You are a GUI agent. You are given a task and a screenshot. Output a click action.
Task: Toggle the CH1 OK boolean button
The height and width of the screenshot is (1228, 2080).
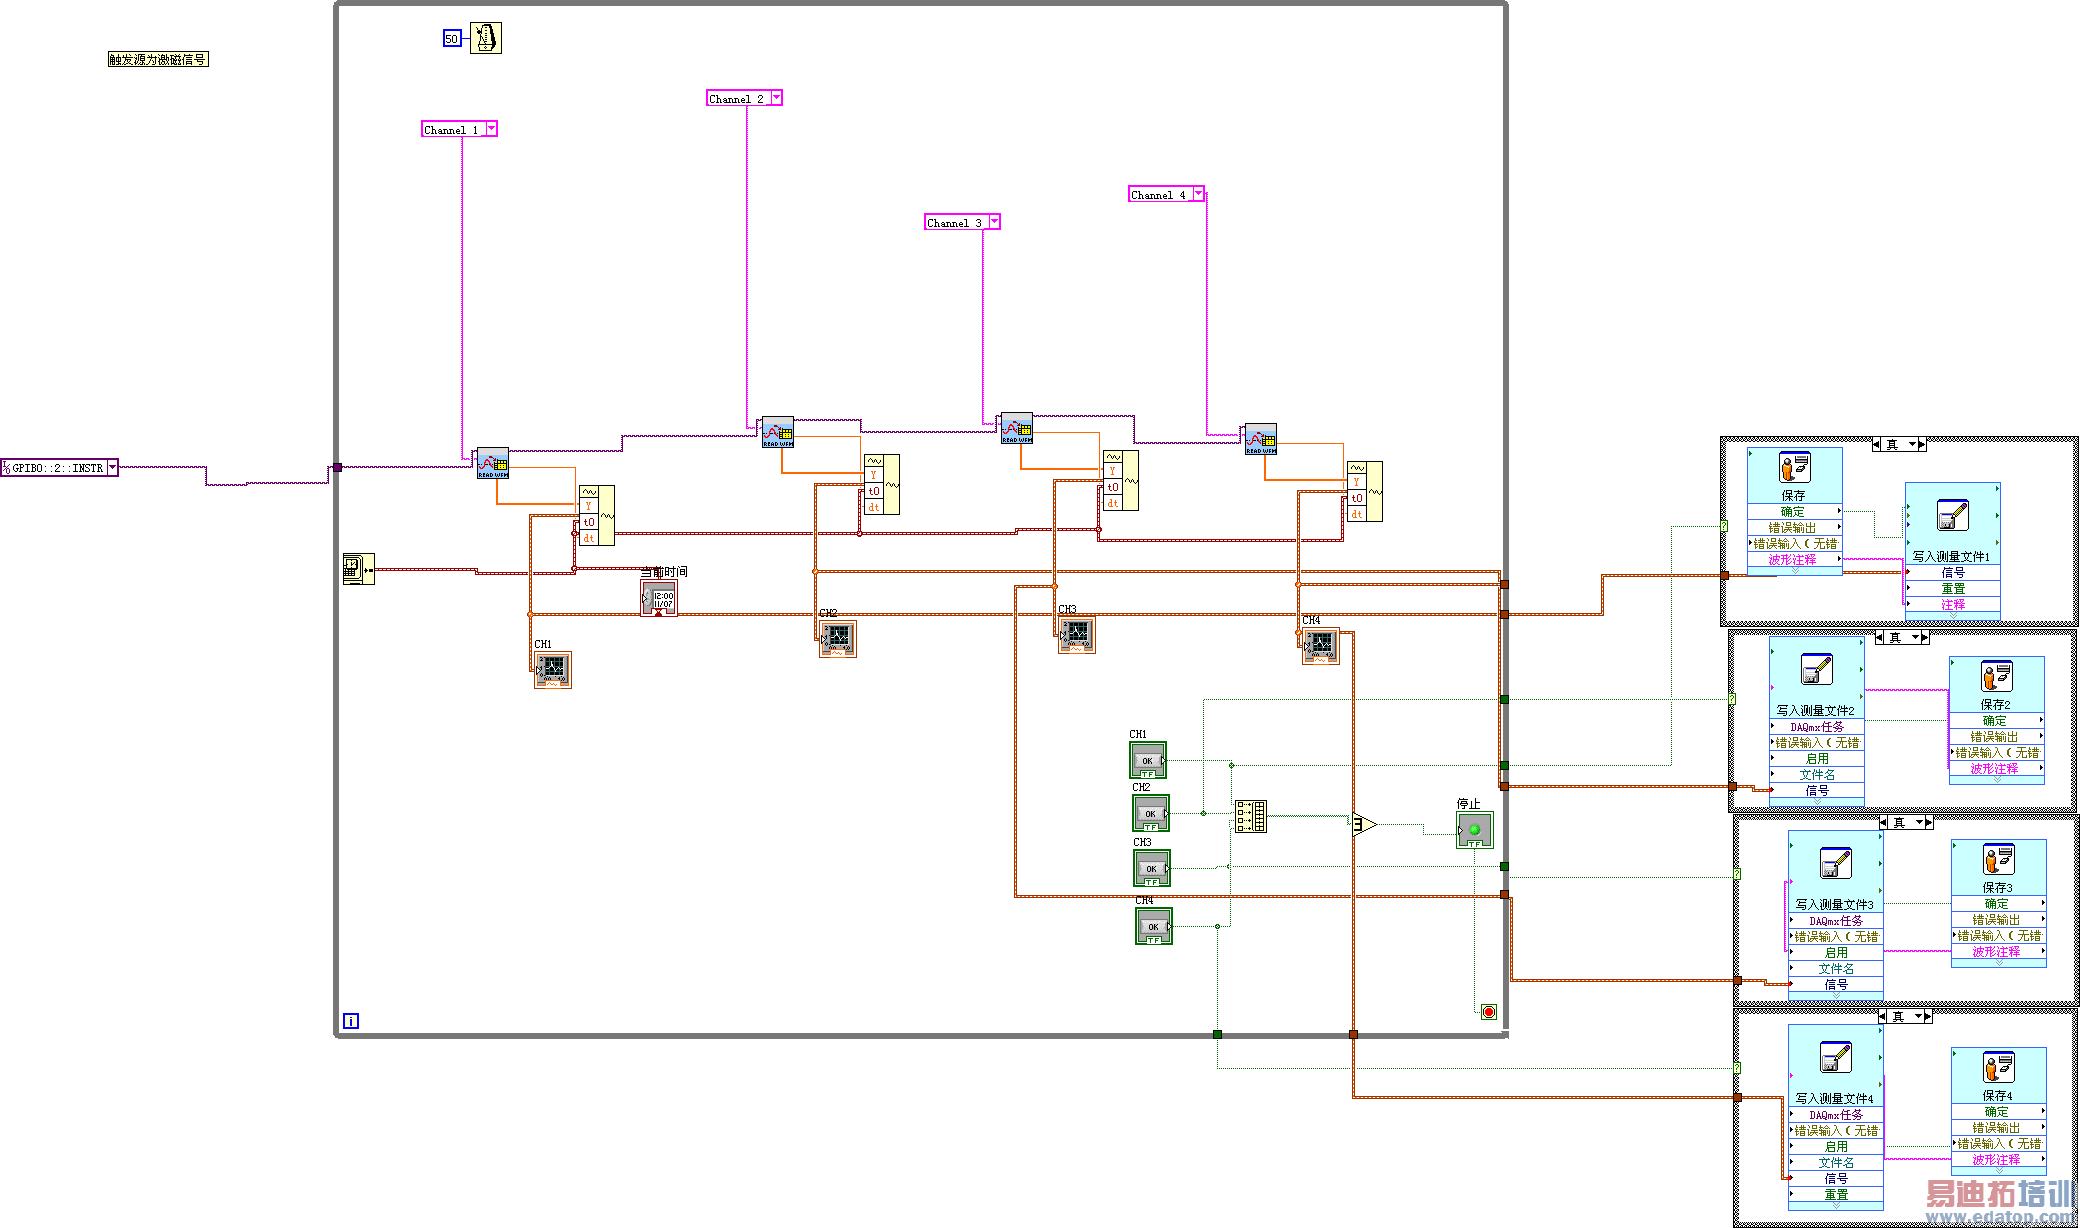[x=1148, y=760]
